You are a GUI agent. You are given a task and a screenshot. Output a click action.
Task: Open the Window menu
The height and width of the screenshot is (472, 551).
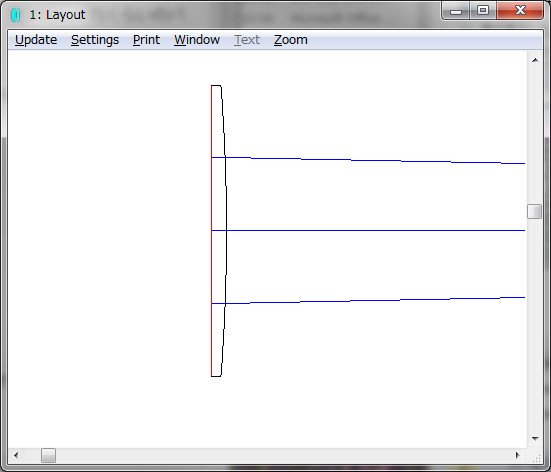[x=197, y=40]
